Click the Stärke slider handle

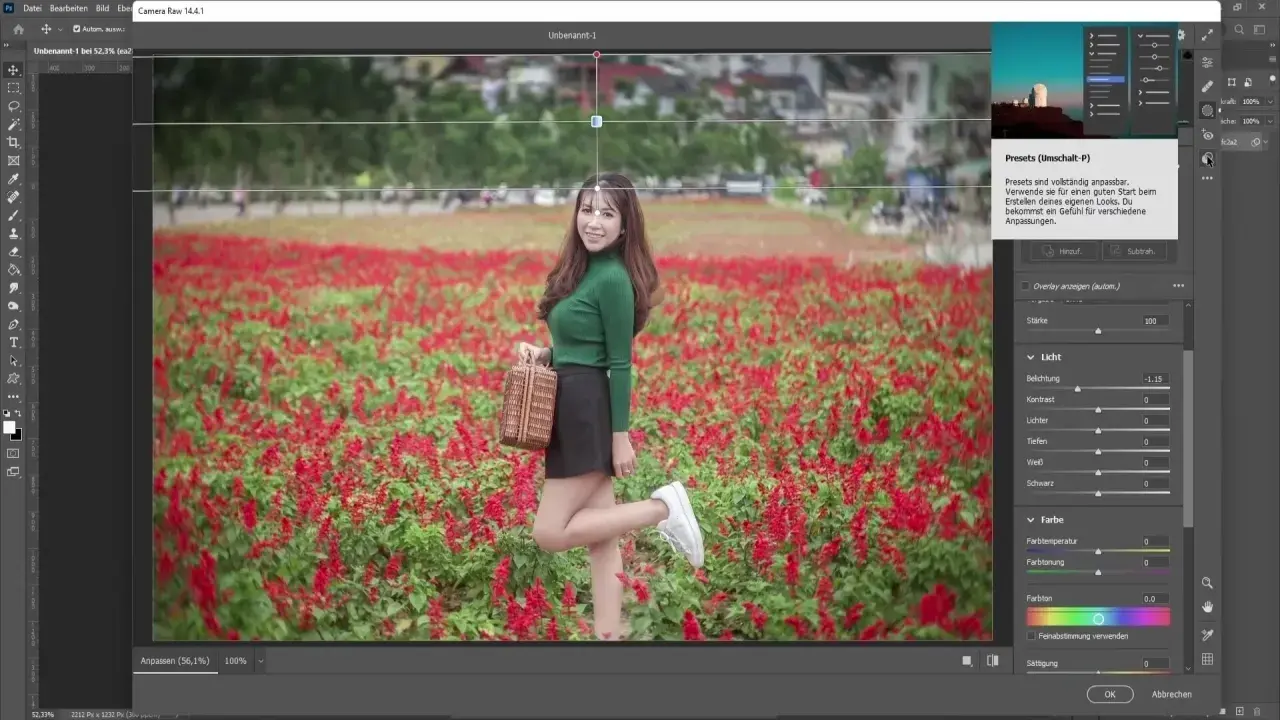click(x=1098, y=330)
